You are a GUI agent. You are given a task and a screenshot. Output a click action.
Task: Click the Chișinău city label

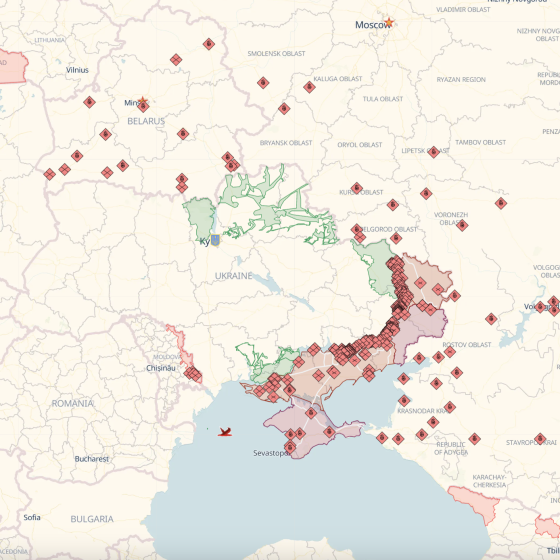coord(161,368)
